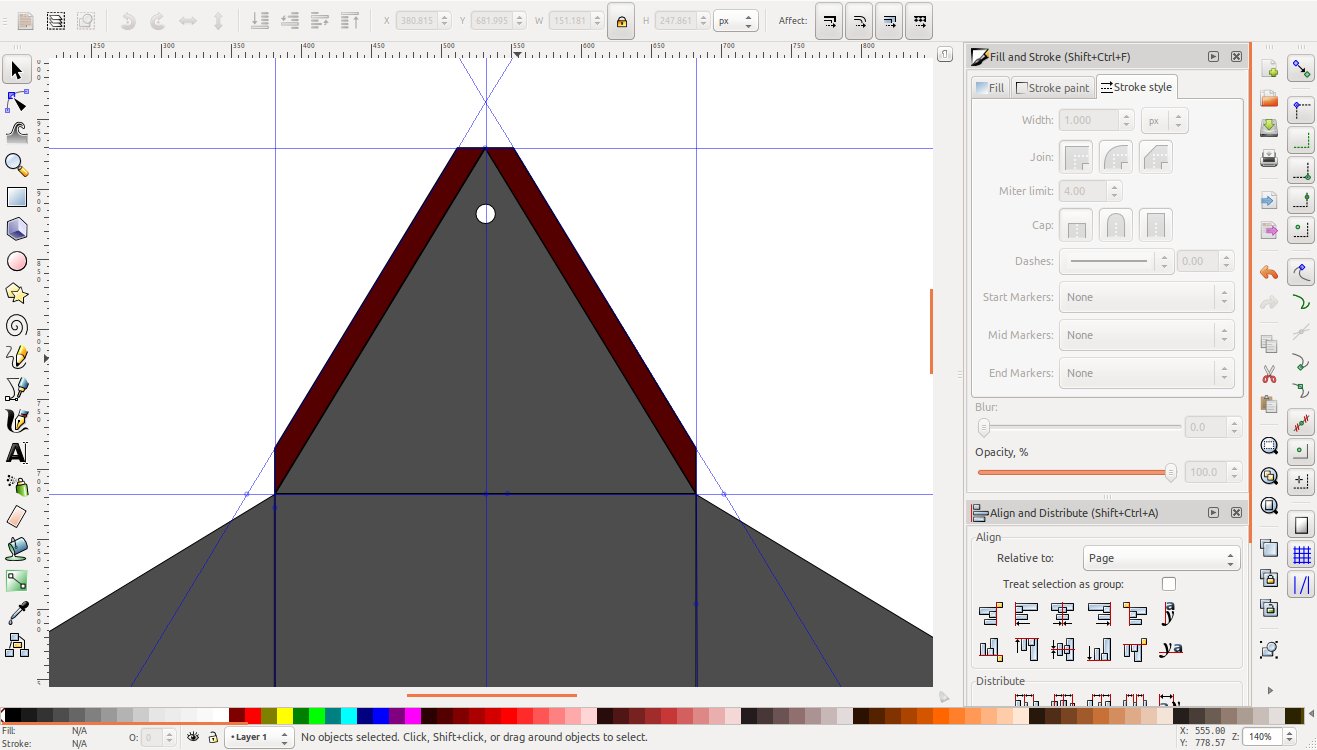This screenshot has height=750, width=1317.
Task: Select the Paint Bucket fill tool
Action: click(x=17, y=548)
